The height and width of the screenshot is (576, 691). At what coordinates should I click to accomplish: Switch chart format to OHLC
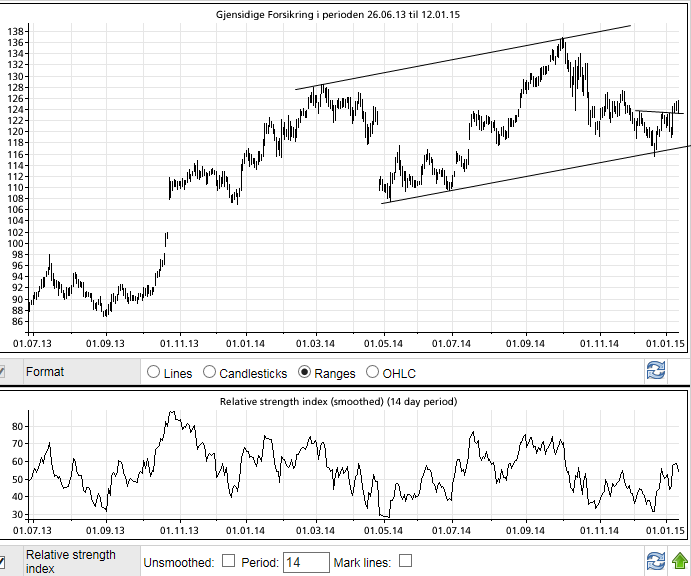(373, 373)
